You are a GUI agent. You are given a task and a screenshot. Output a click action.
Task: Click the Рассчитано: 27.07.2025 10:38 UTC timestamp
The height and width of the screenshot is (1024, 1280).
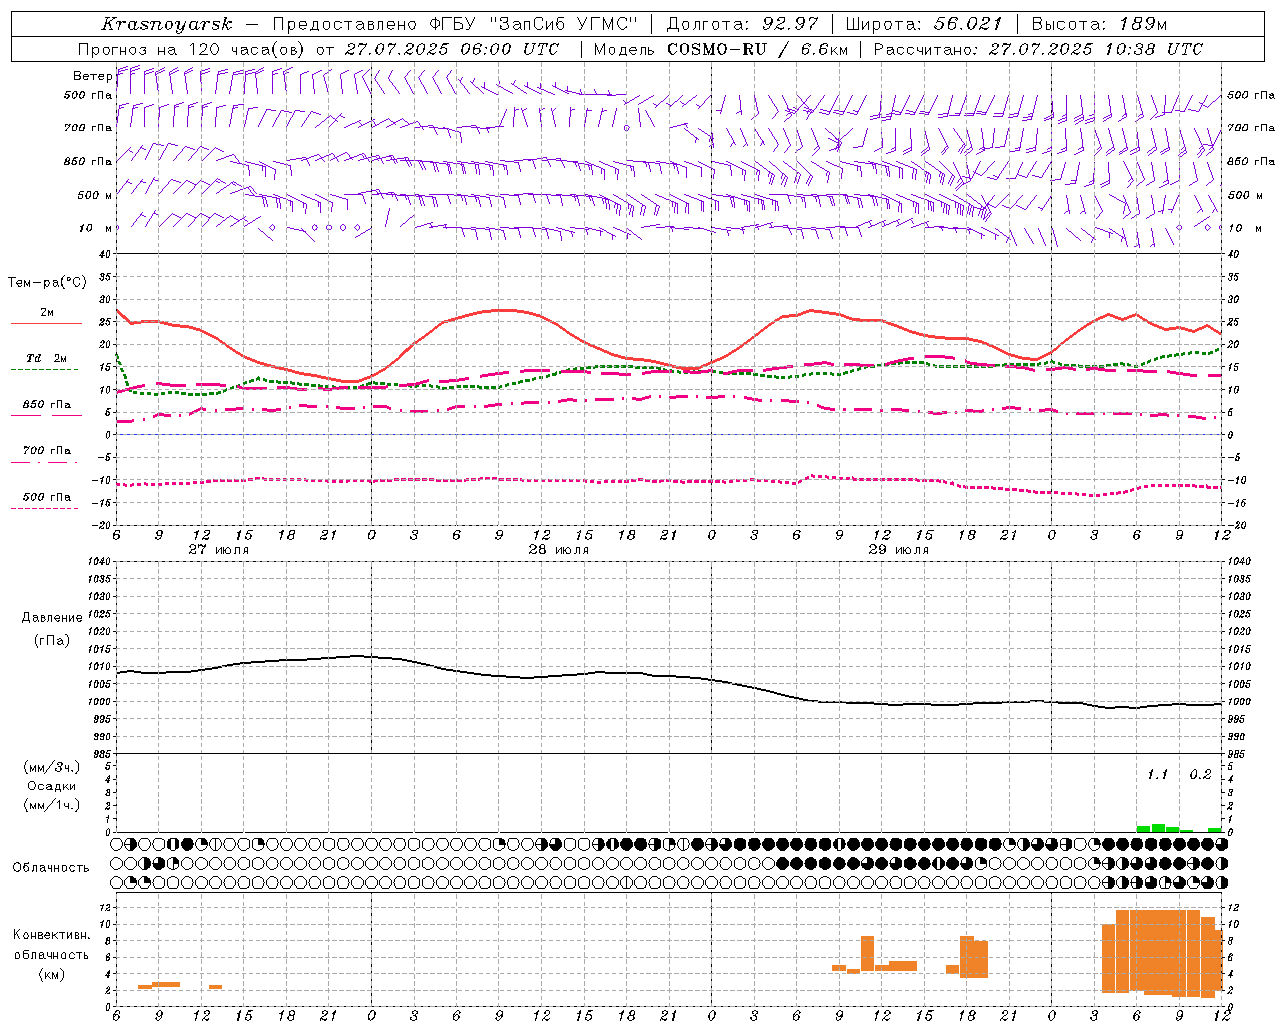(x=1038, y=49)
